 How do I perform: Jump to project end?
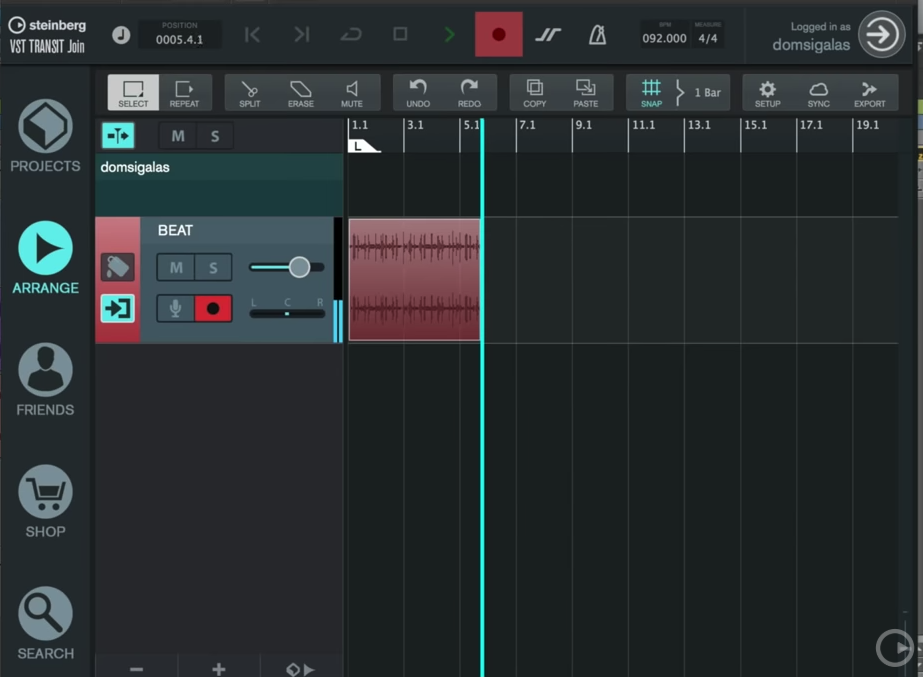tap(302, 35)
